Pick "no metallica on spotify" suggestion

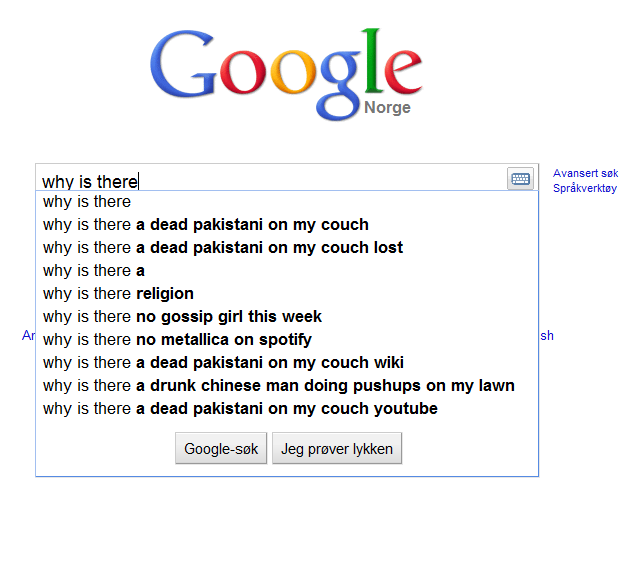coord(287,340)
